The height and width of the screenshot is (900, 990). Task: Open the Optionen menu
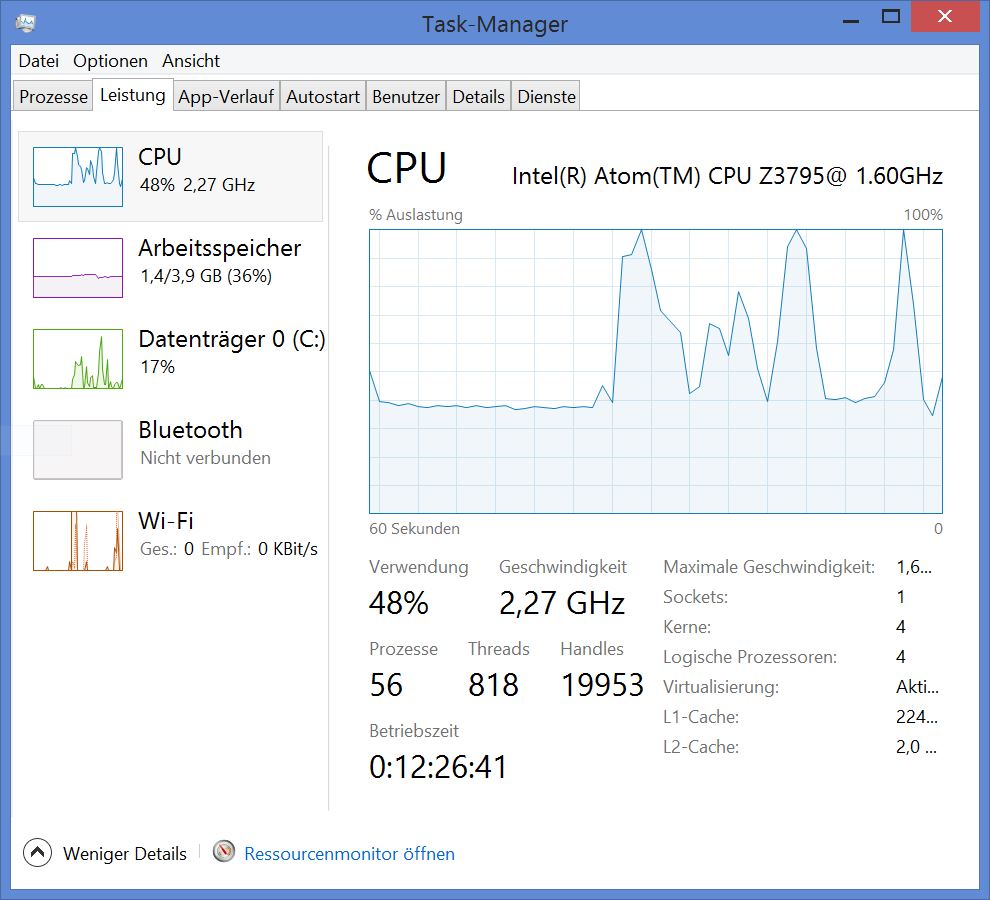tap(110, 61)
